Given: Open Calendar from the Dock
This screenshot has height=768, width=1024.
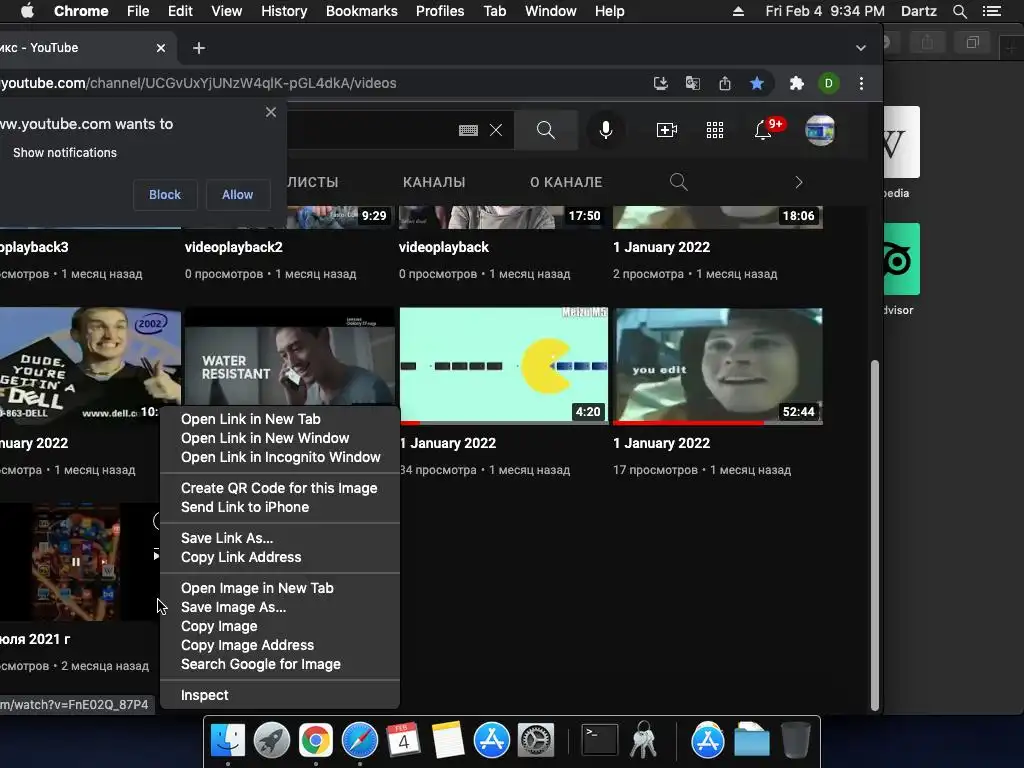Looking at the screenshot, I should [403, 741].
